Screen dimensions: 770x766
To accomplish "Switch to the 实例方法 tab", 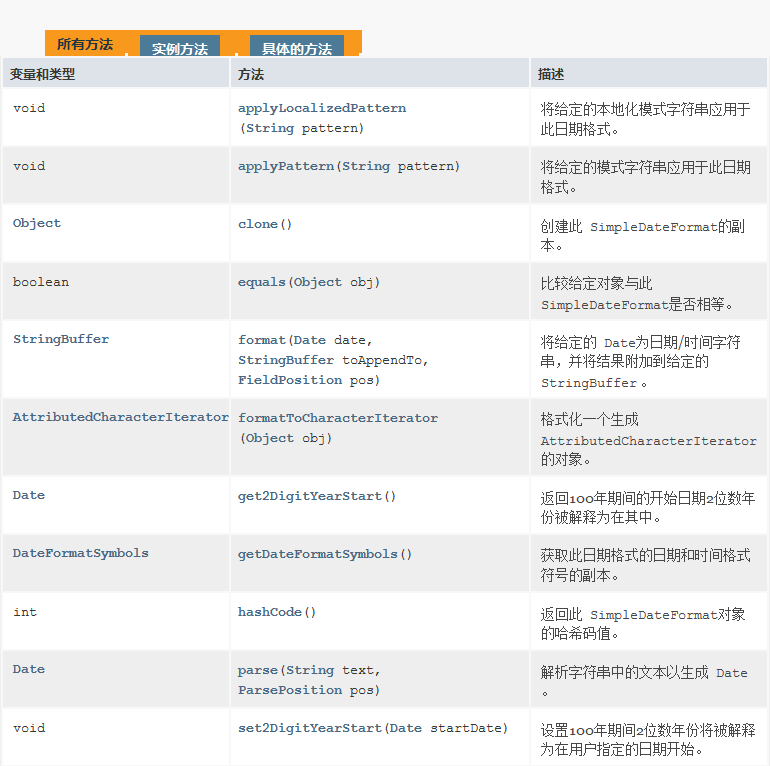I will (180, 48).
